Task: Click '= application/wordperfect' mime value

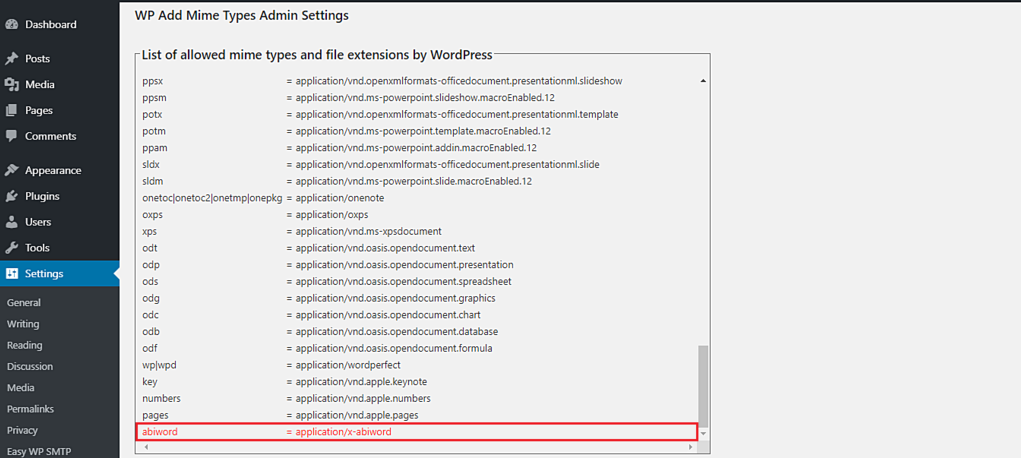Action: (343, 365)
